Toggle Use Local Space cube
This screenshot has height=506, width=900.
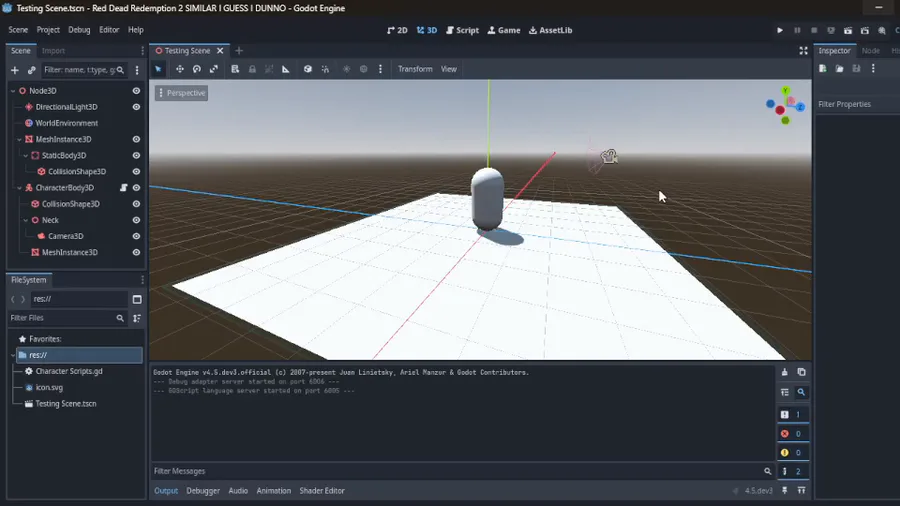(x=308, y=69)
